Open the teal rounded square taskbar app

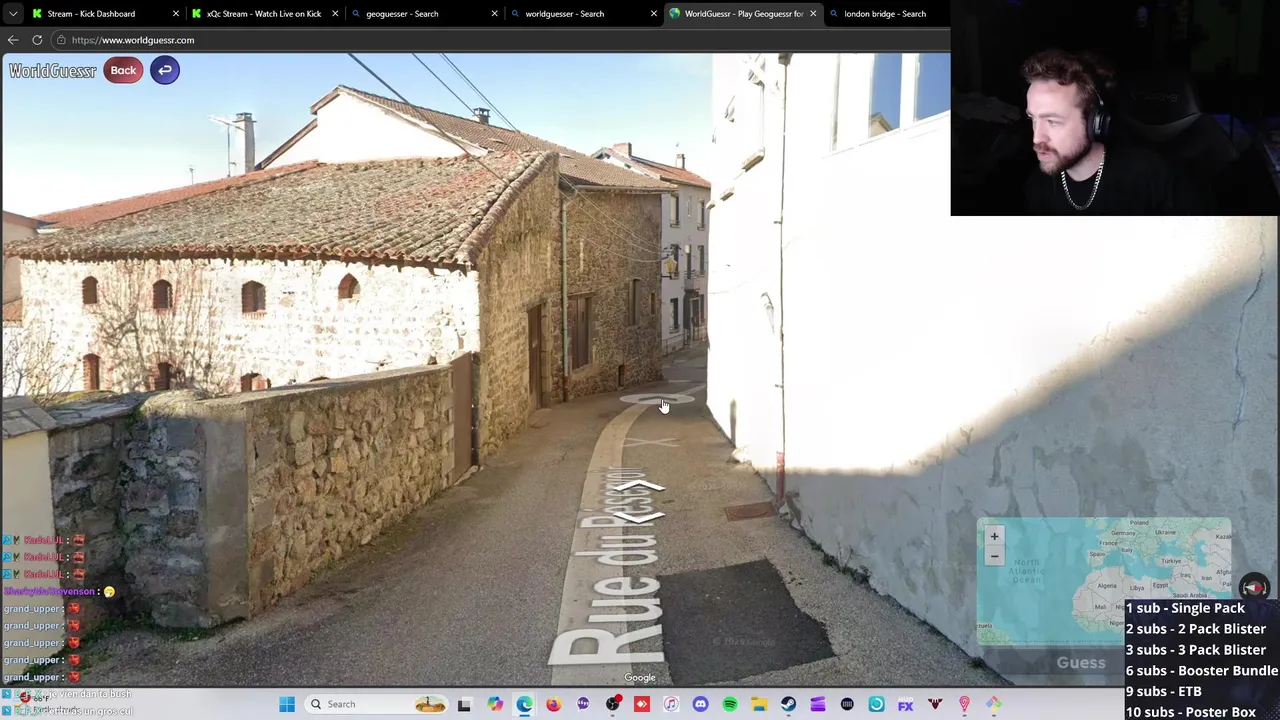876,704
